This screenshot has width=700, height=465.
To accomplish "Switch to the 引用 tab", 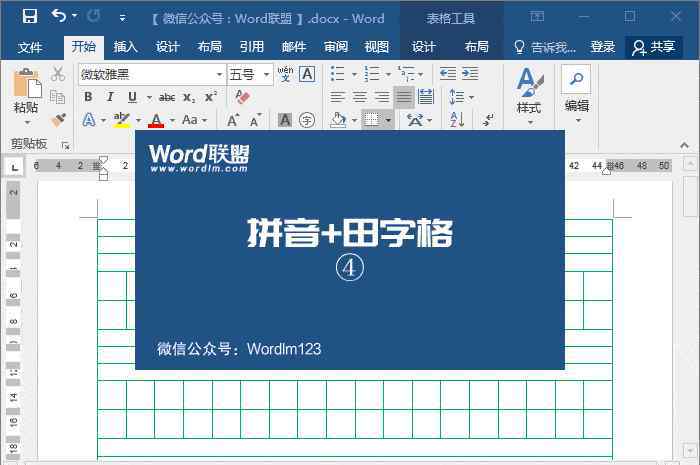I will tap(252, 46).
